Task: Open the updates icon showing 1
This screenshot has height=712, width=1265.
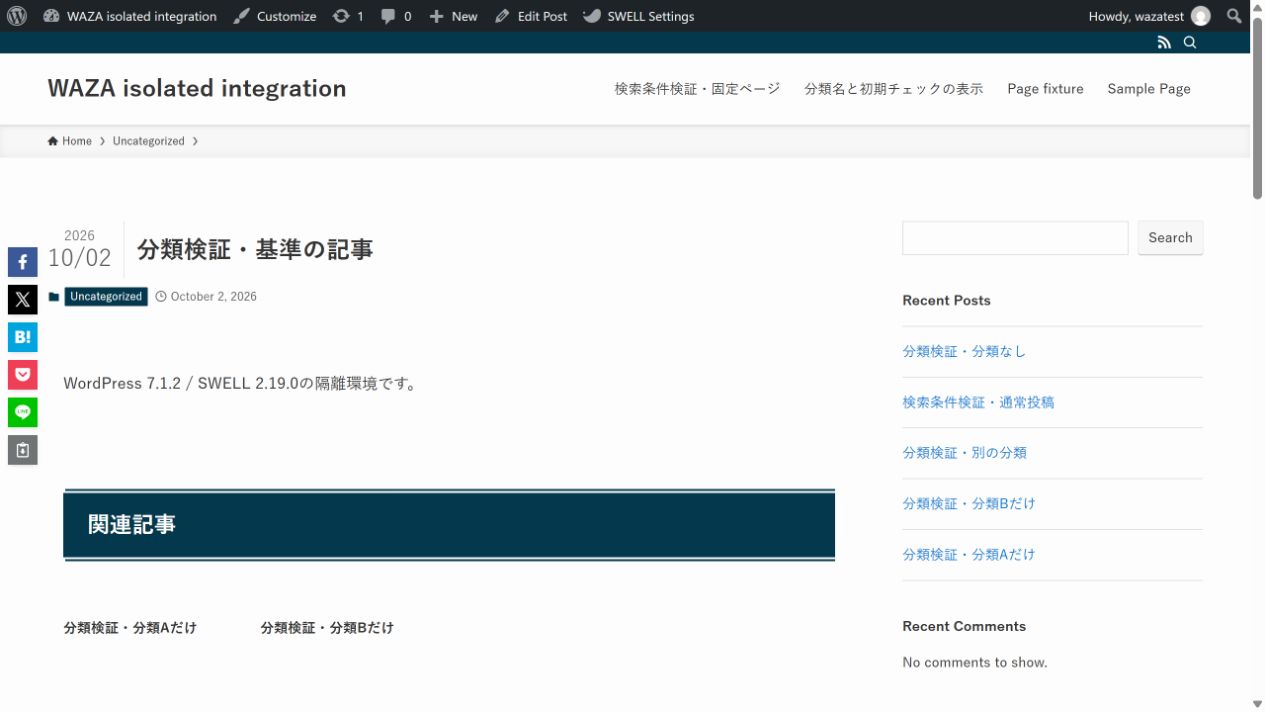Action: point(348,16)
